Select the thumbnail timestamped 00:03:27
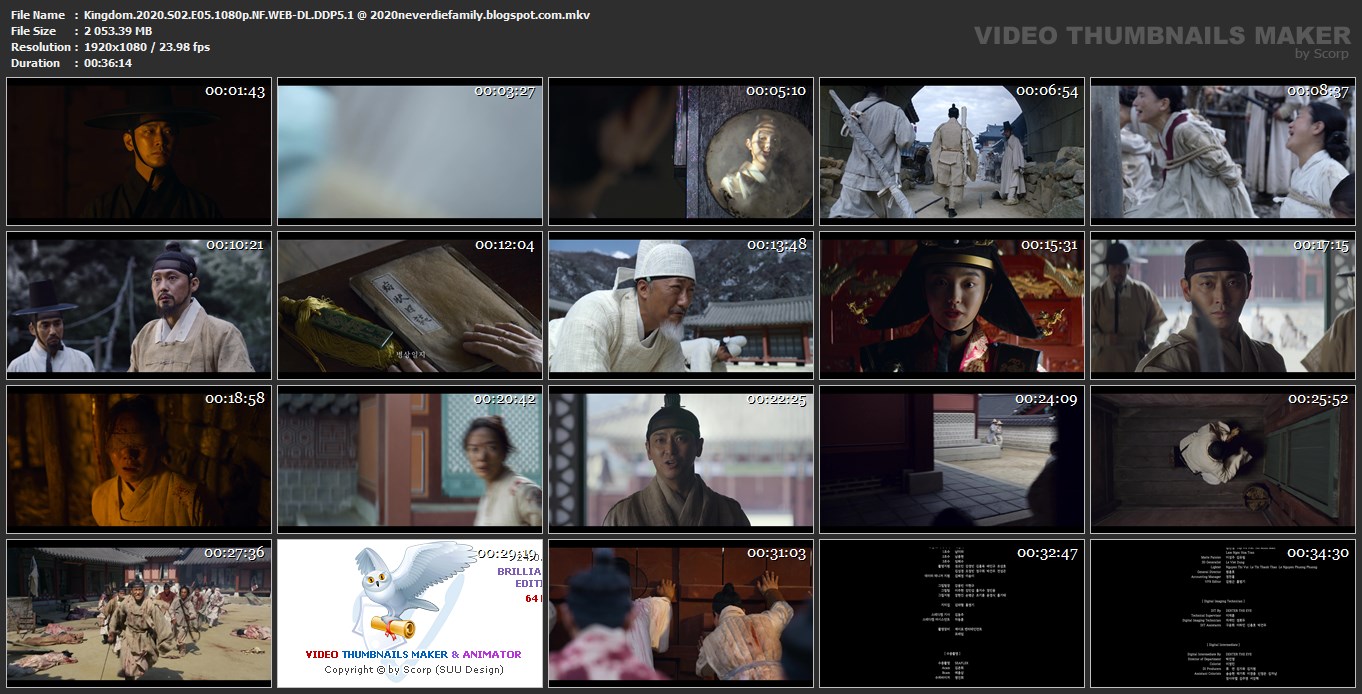The image size is (1362, 694). point(410,152)
